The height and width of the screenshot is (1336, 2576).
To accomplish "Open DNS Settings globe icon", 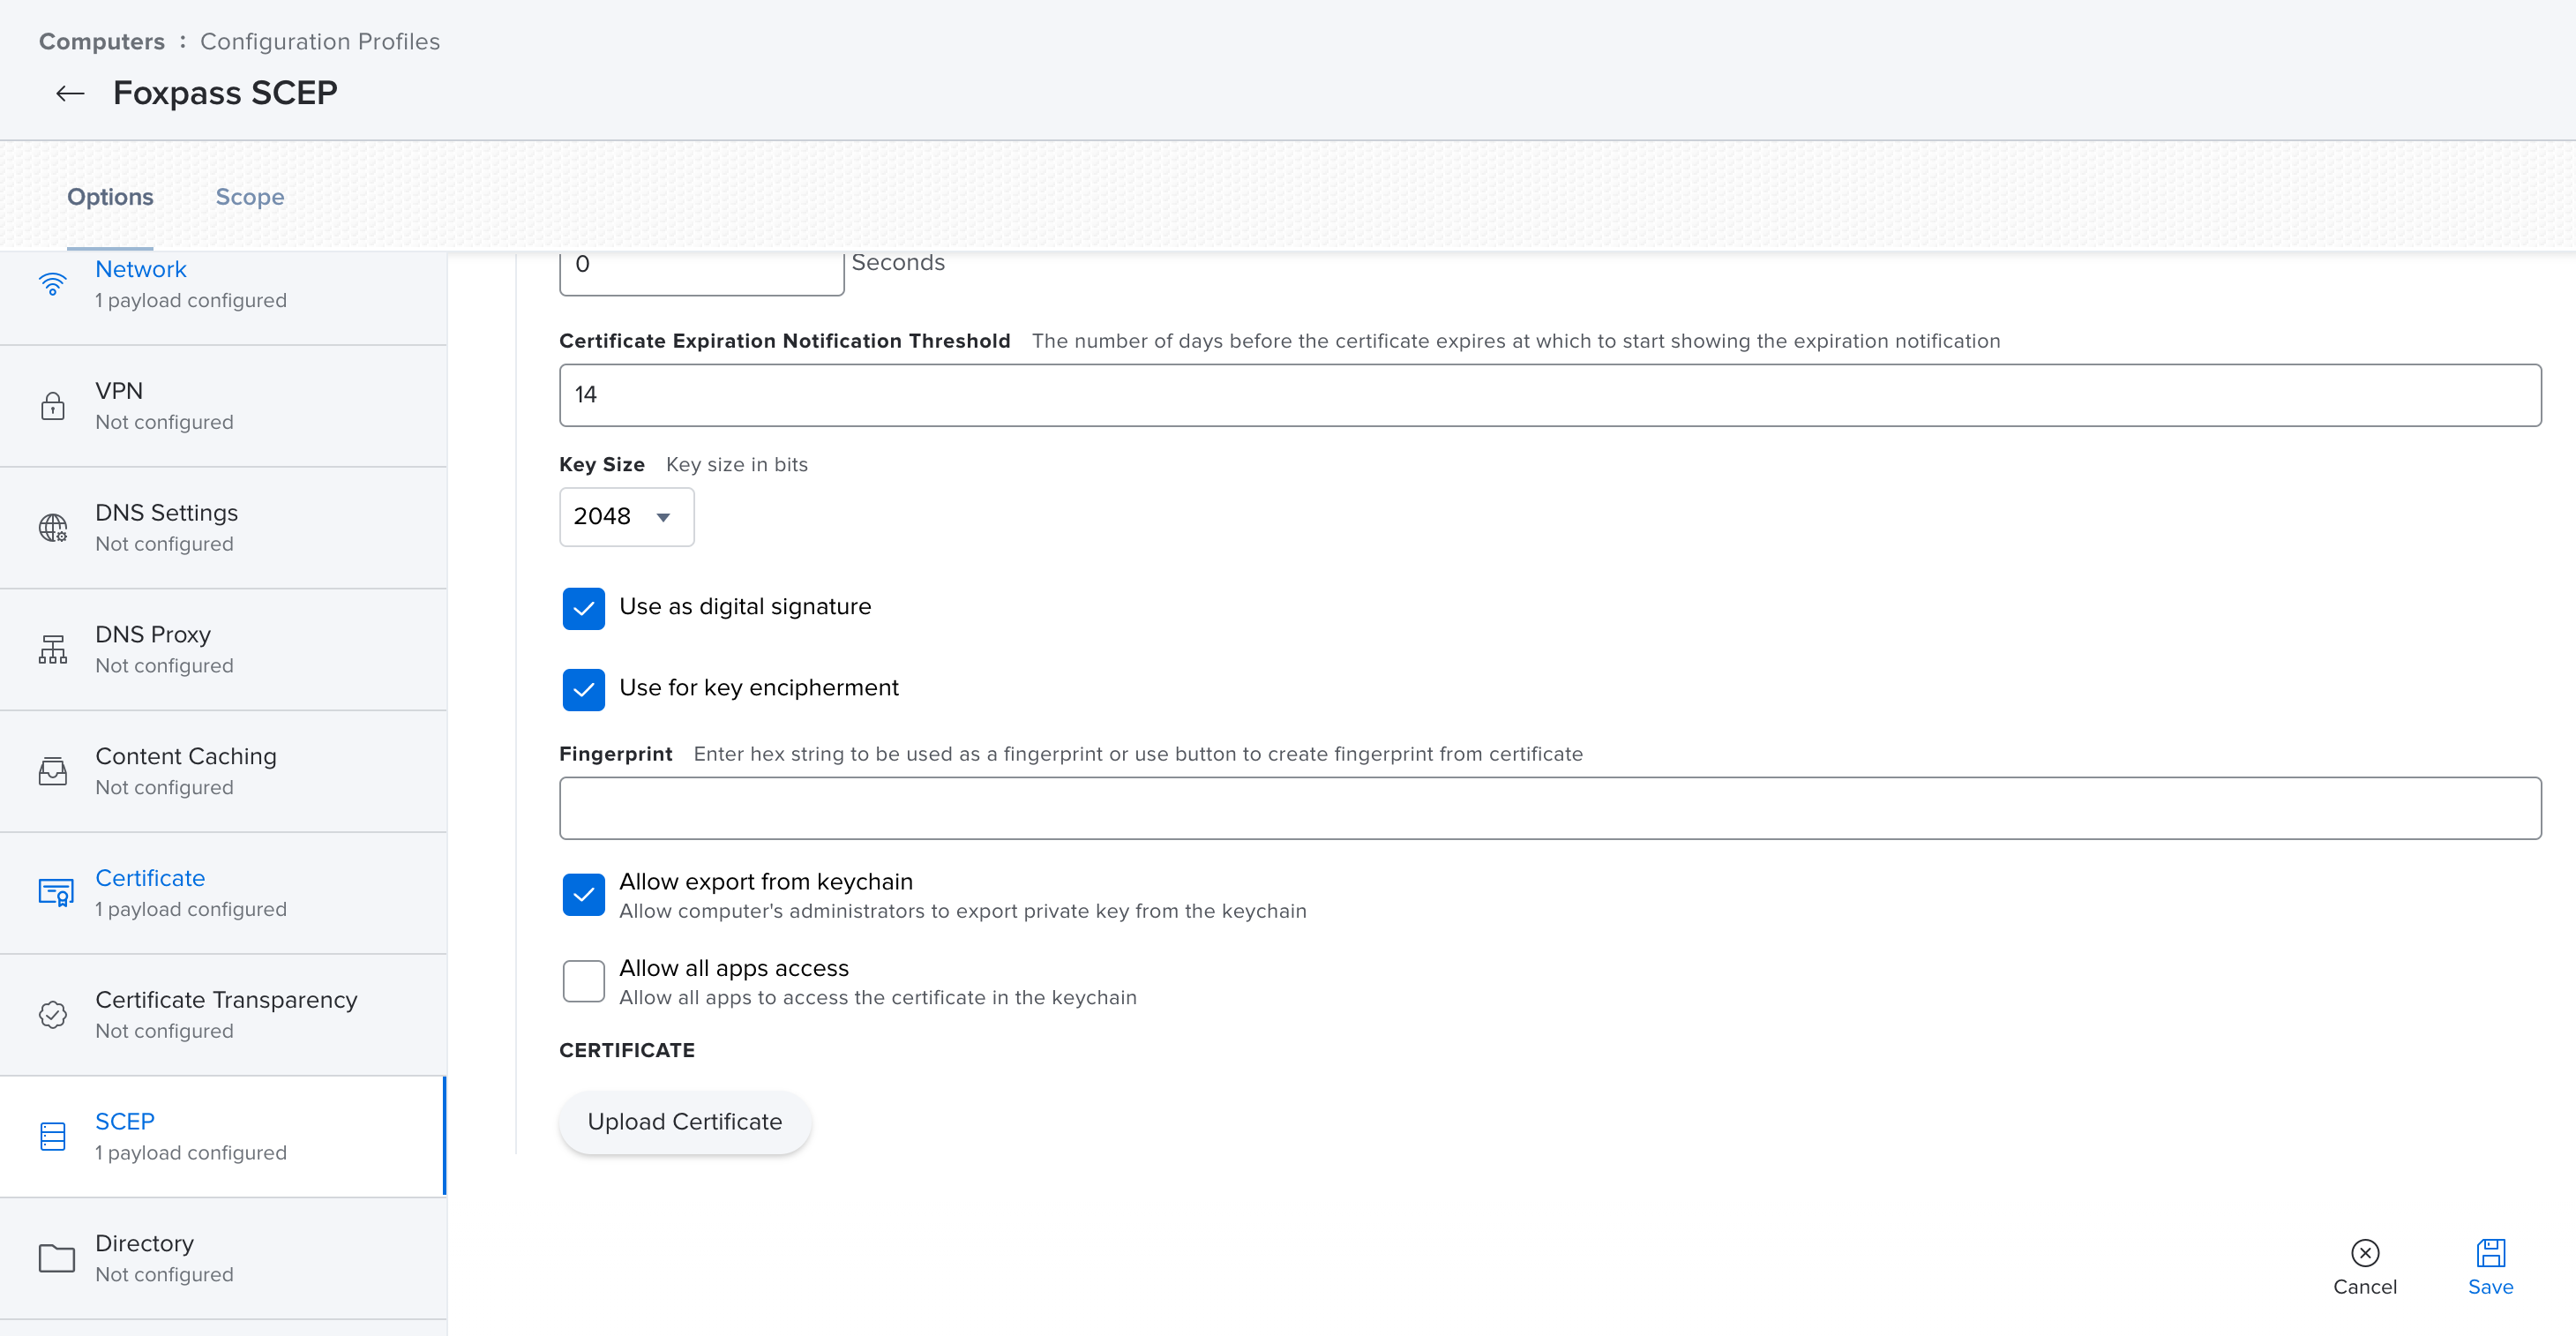I will (x=53, y=527).
